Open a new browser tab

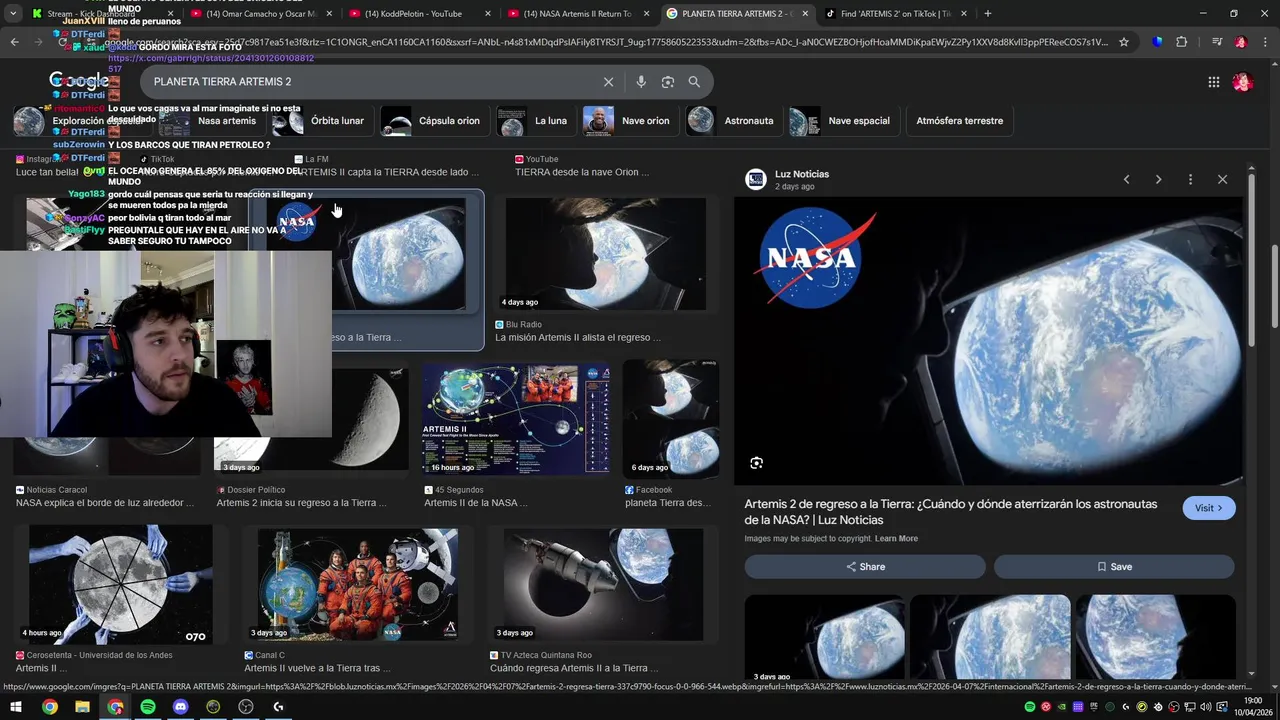coord(988,13)
